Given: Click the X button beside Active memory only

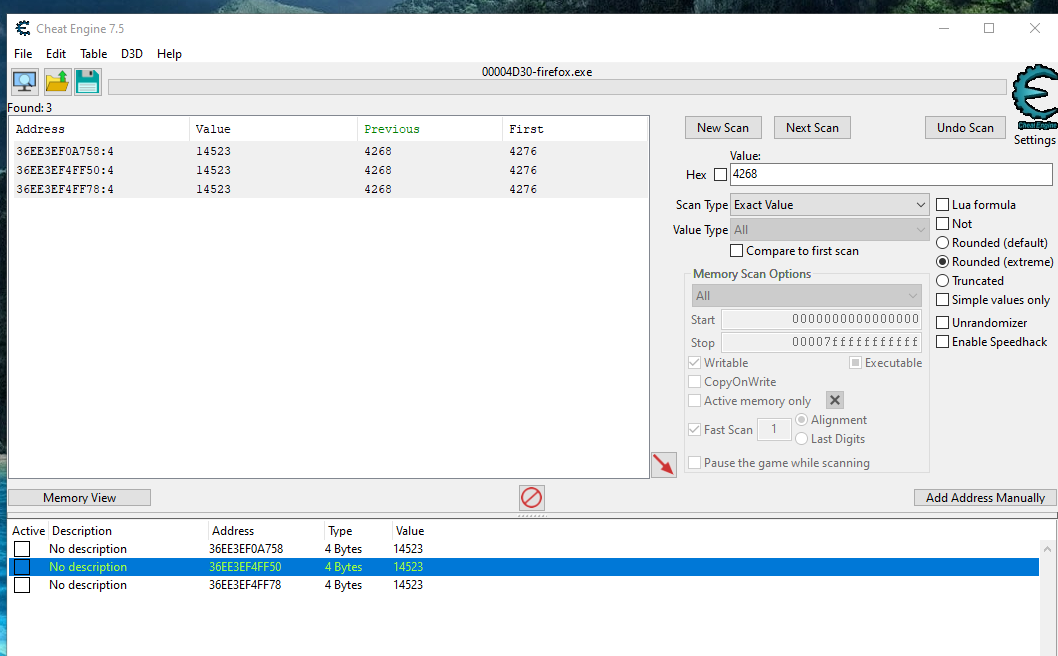Looking at the screenshot, I should [x=835, y=400].
